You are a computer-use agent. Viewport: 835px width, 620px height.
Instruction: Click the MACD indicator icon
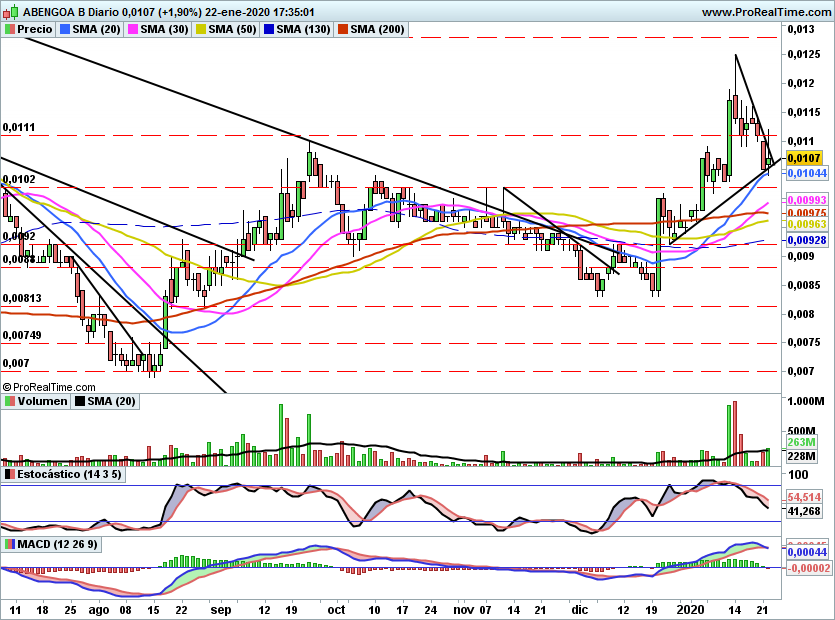coord(10,544)
